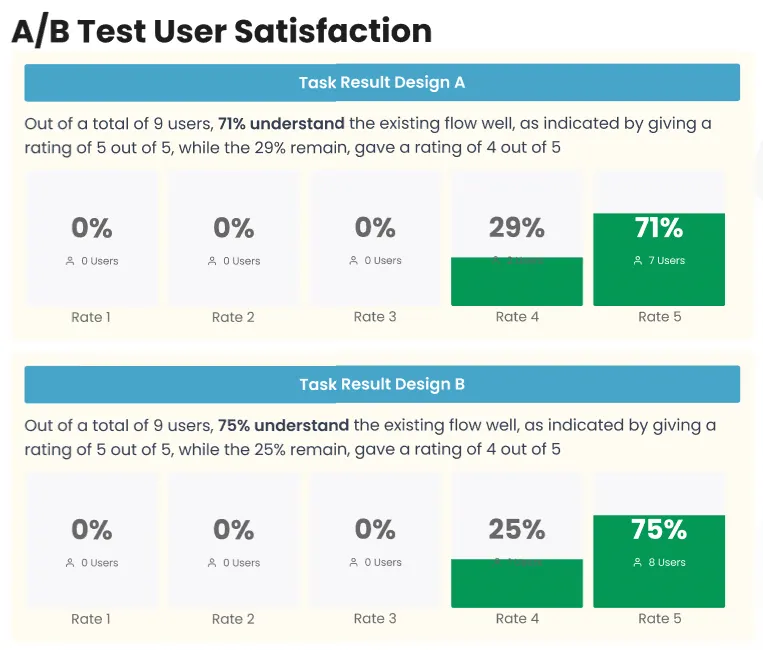The width and height of the screenshot is (763, 650).
Task: Click user icon in Design A Rate 1 card
Action: [x=70, y=261]
